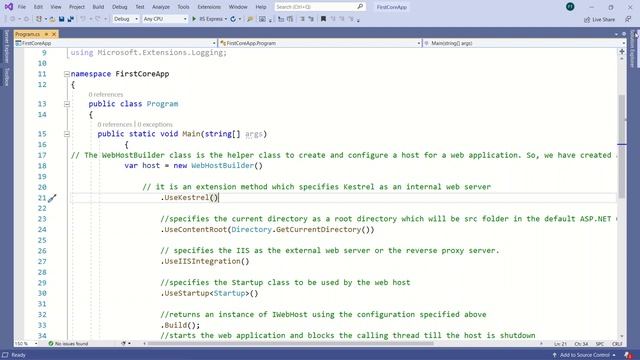The image size is (640, 360).
Task: Toggle a bookmark with the bookmark icon
Action: click(323, 19)
